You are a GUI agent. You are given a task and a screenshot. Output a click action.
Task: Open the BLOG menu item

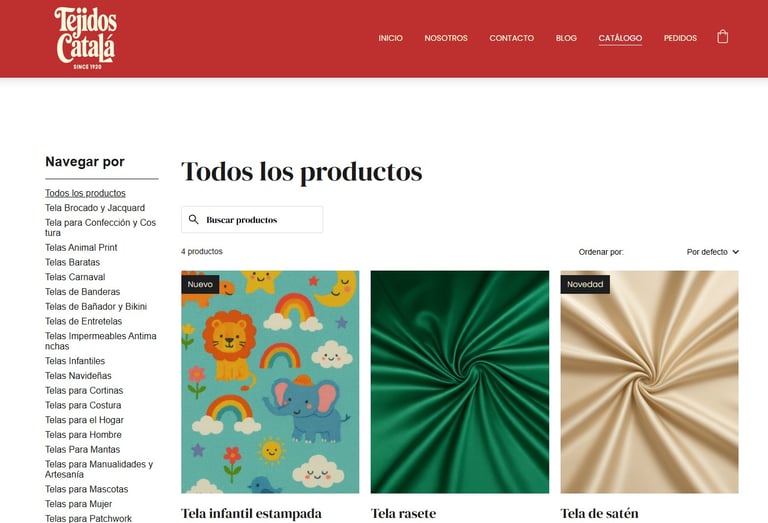[x=566, y=38]
